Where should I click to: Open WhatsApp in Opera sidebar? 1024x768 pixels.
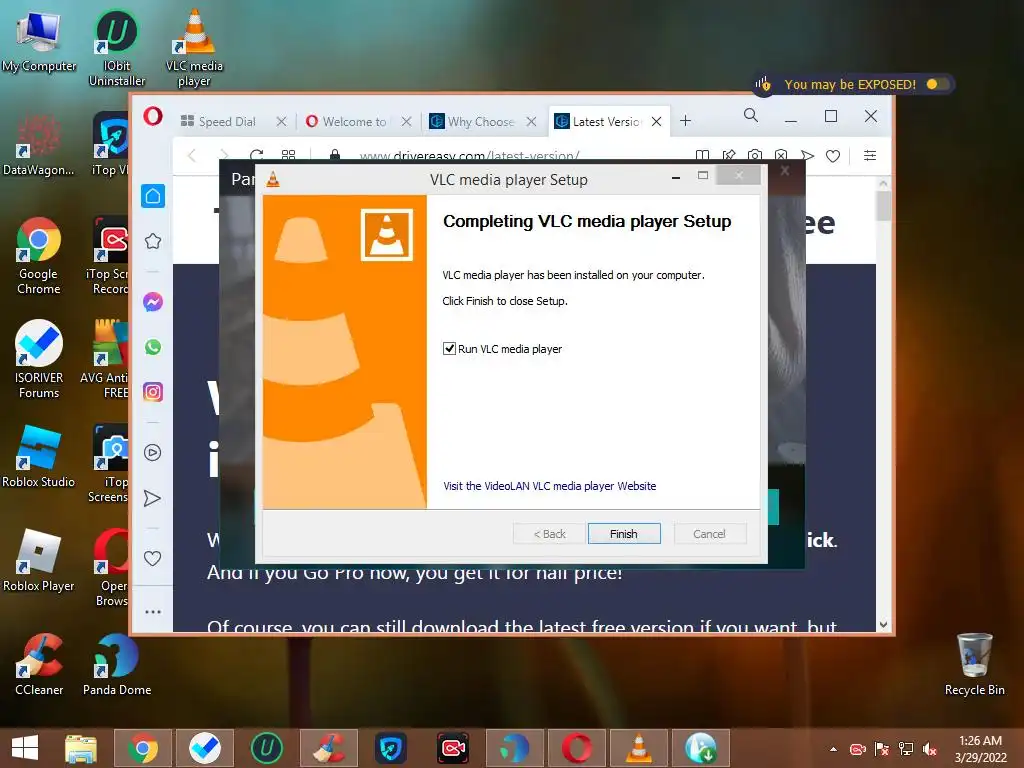[153, 347]
